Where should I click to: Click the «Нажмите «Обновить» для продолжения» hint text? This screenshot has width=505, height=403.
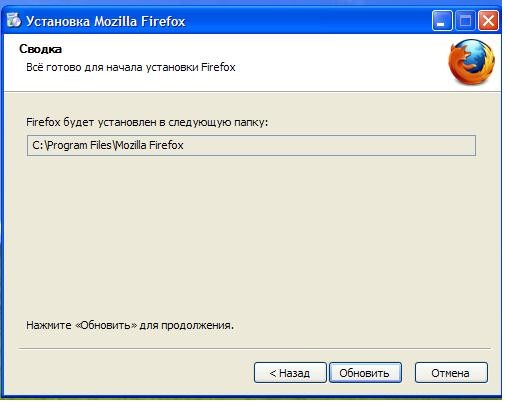pos(130,325)
